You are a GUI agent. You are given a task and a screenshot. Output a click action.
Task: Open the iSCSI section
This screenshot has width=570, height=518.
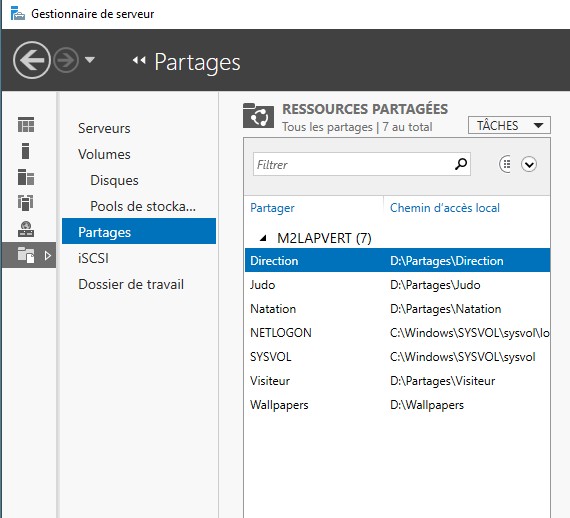93,258
